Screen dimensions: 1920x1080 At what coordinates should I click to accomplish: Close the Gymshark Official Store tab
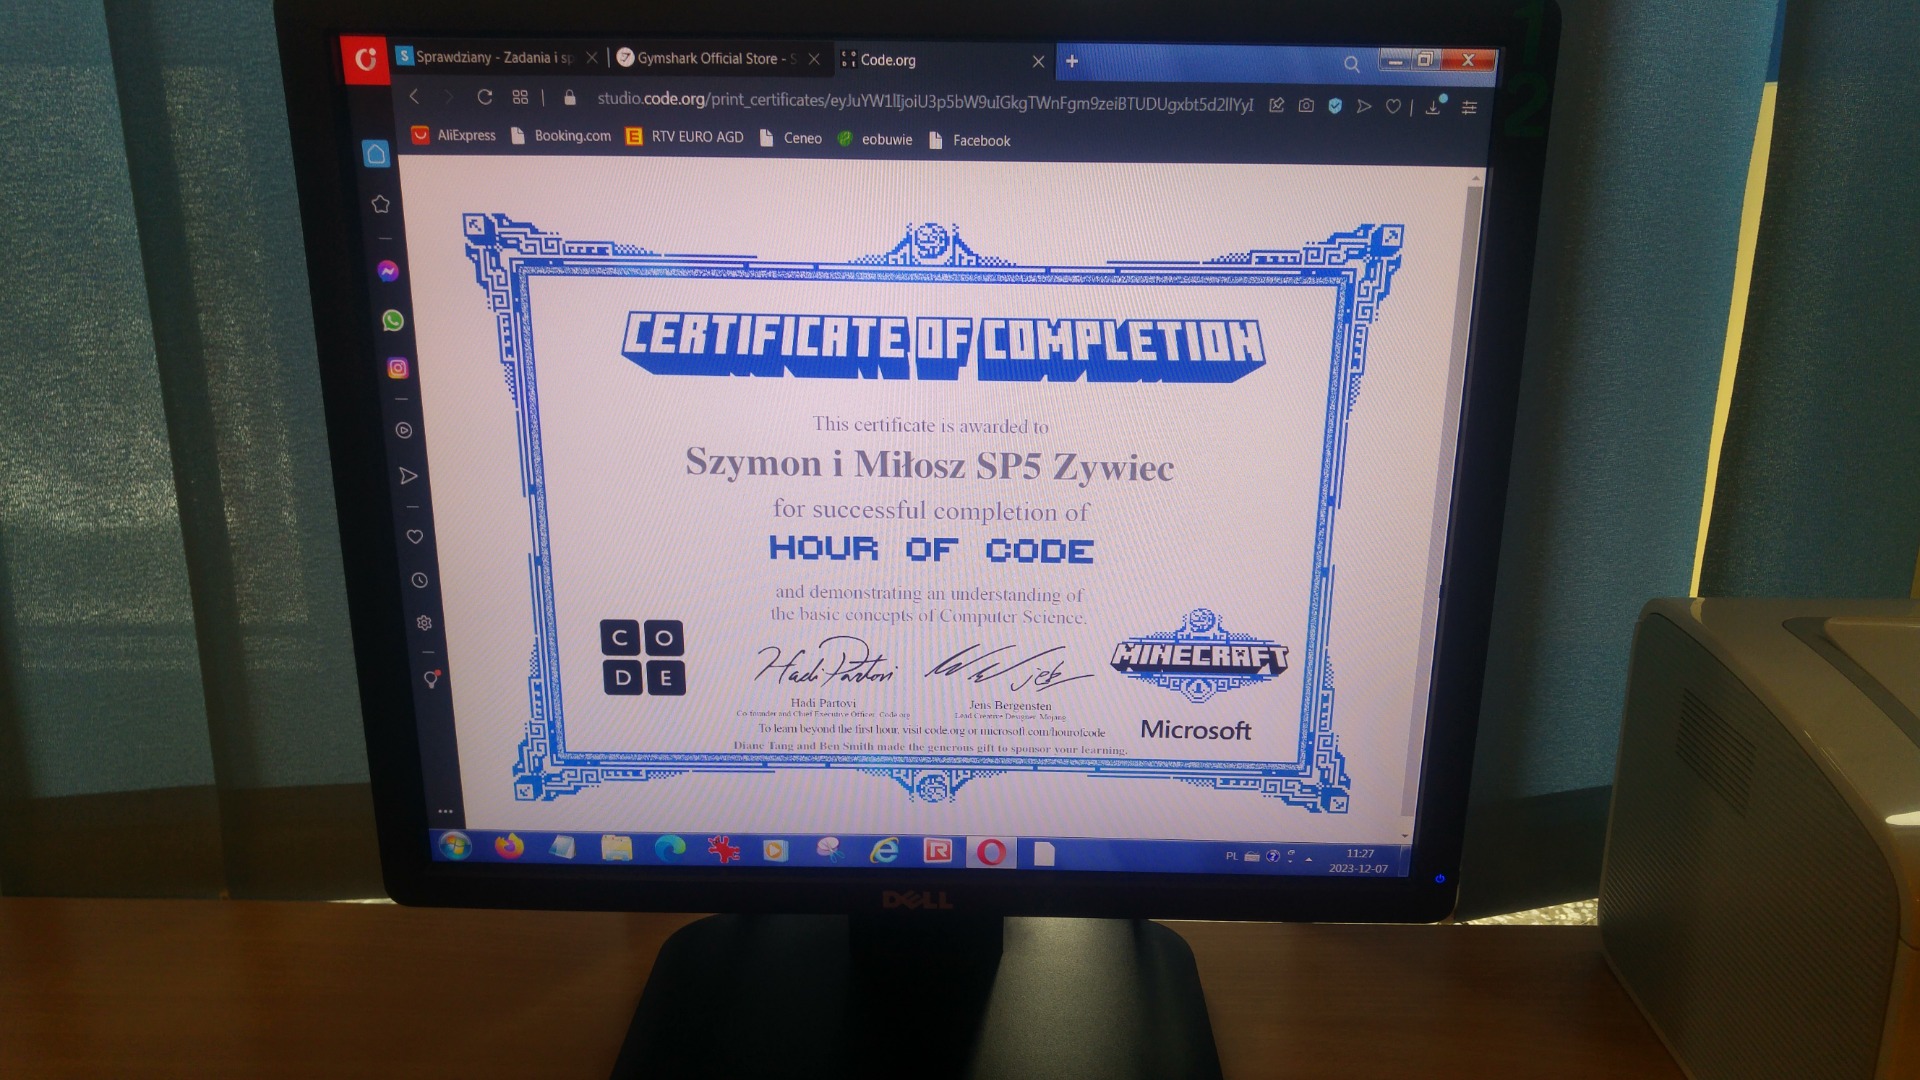pyautogui.click(x=814, y=59)
